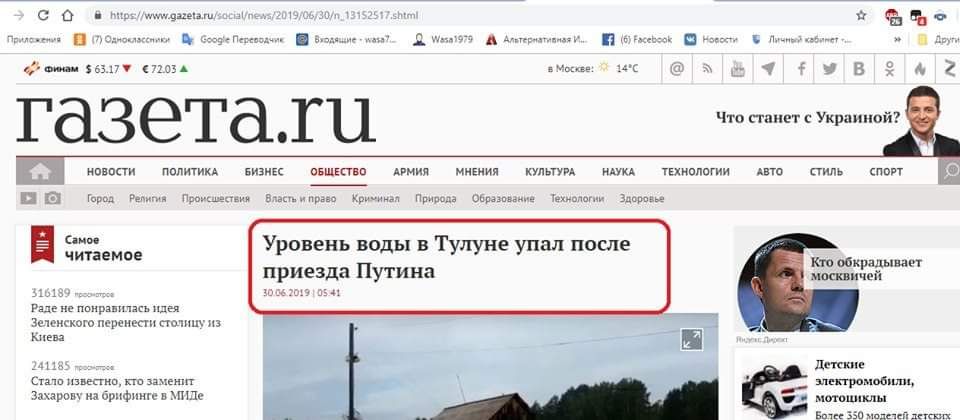Open the site search magnifier
Viewport: 960px width, 420px height.
click(950, 171)
